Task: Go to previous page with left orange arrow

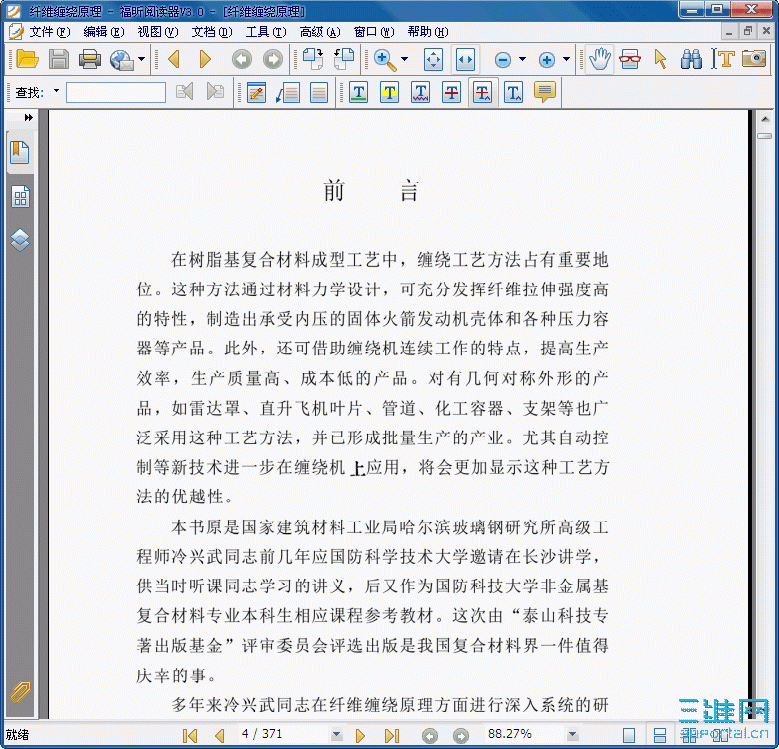Action: (174, 60)
